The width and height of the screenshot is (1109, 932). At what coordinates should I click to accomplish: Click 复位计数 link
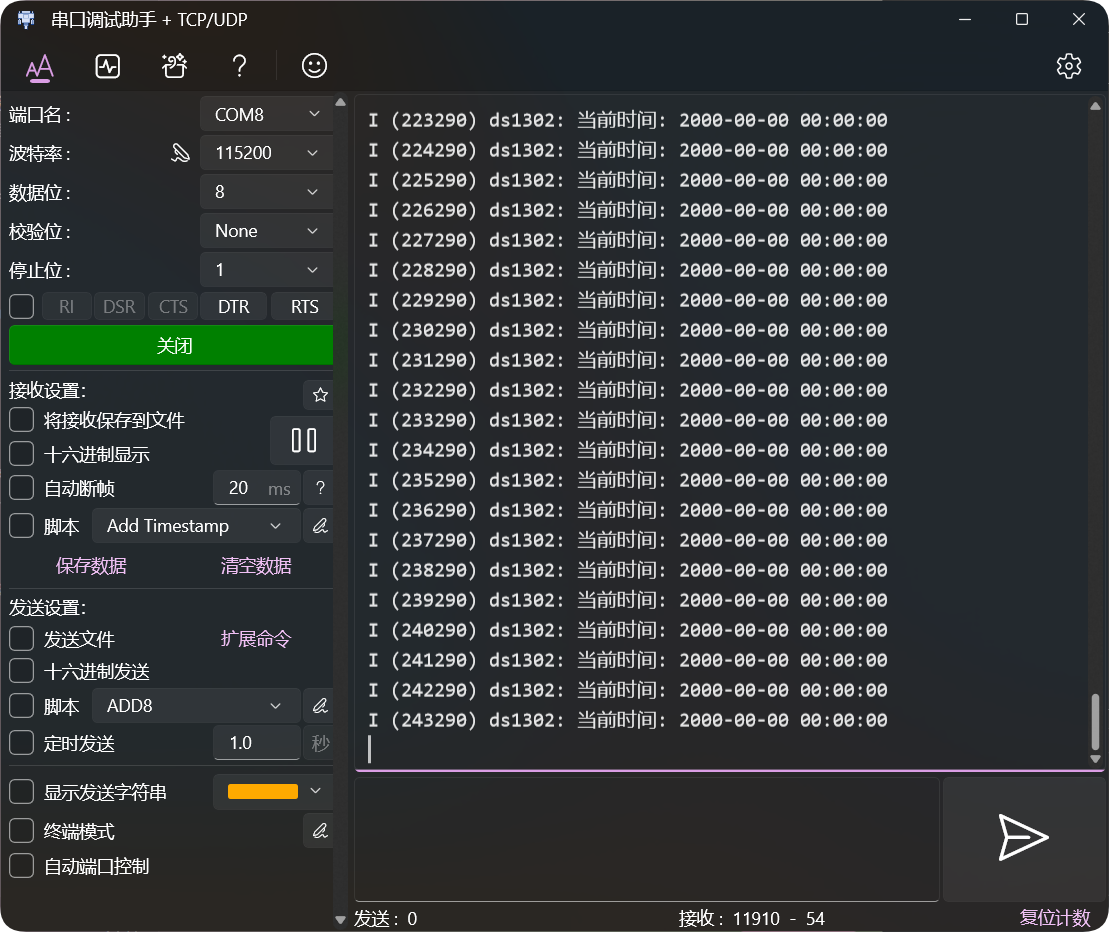click(x=1055, y=918)
